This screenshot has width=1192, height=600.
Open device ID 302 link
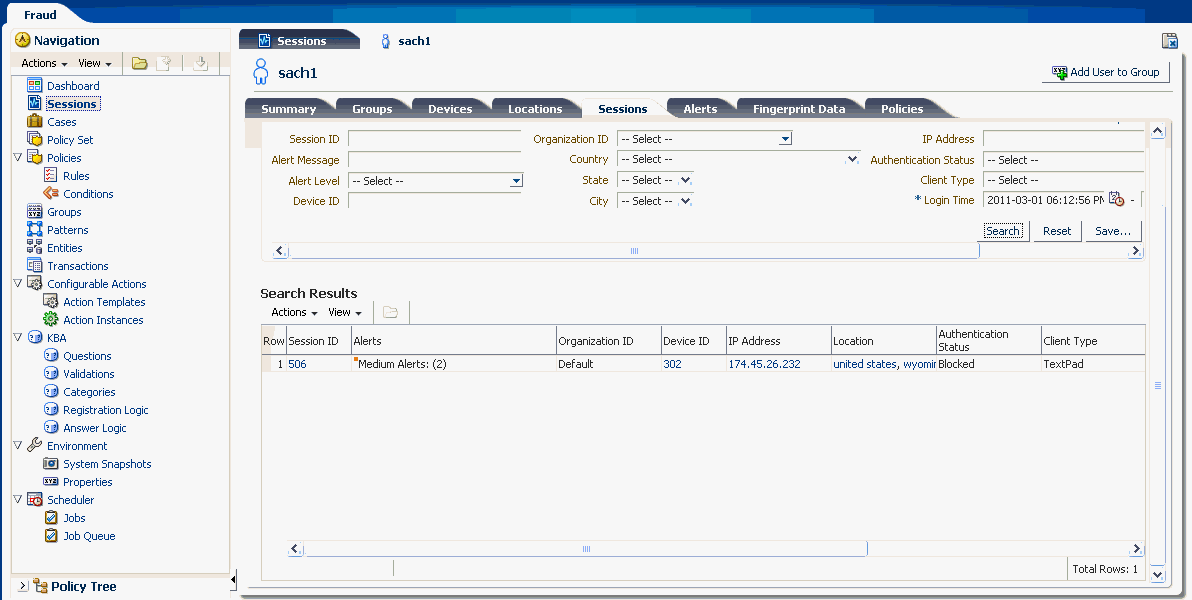(x=672, y=363)
